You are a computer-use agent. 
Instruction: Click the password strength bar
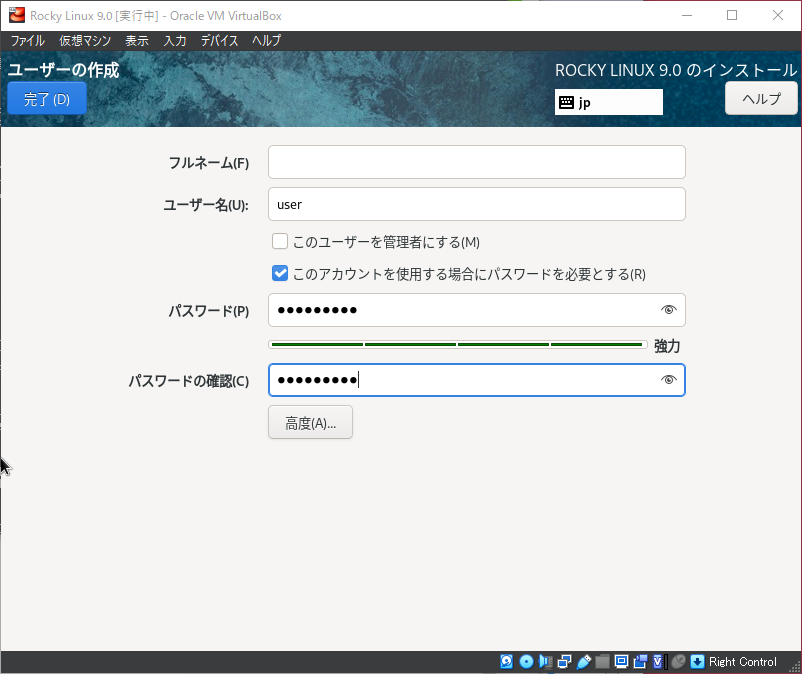click(457, 345)
